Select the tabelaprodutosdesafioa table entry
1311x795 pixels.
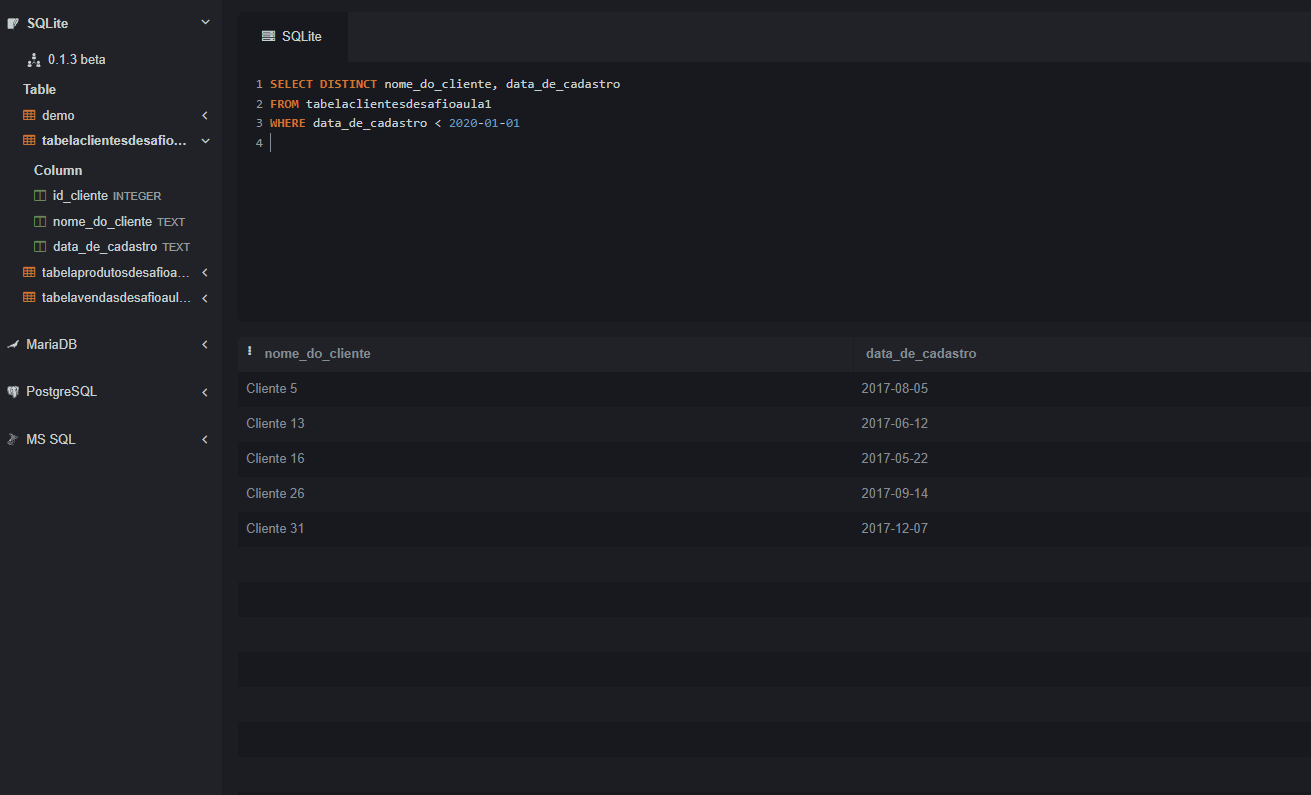click(x=115, y=272)
